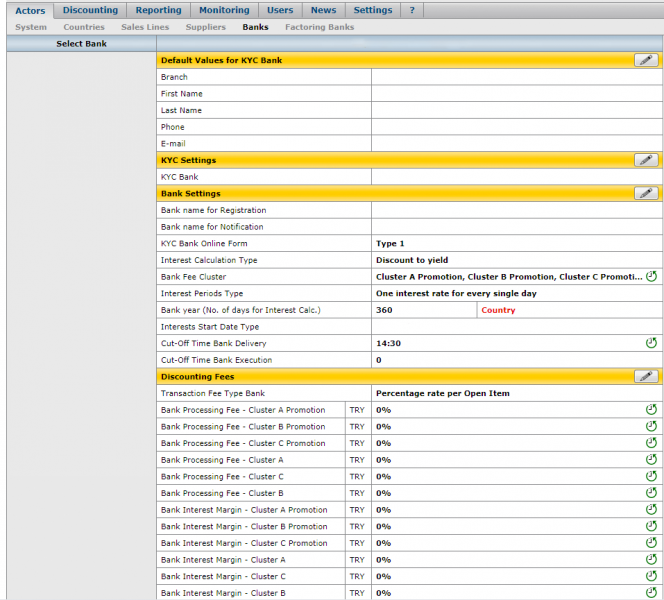The width and height of the screenshot is (664, 600).
Task: Open history for Bank Processing Fee Cluster C Promotion
Action: (651, 443)
